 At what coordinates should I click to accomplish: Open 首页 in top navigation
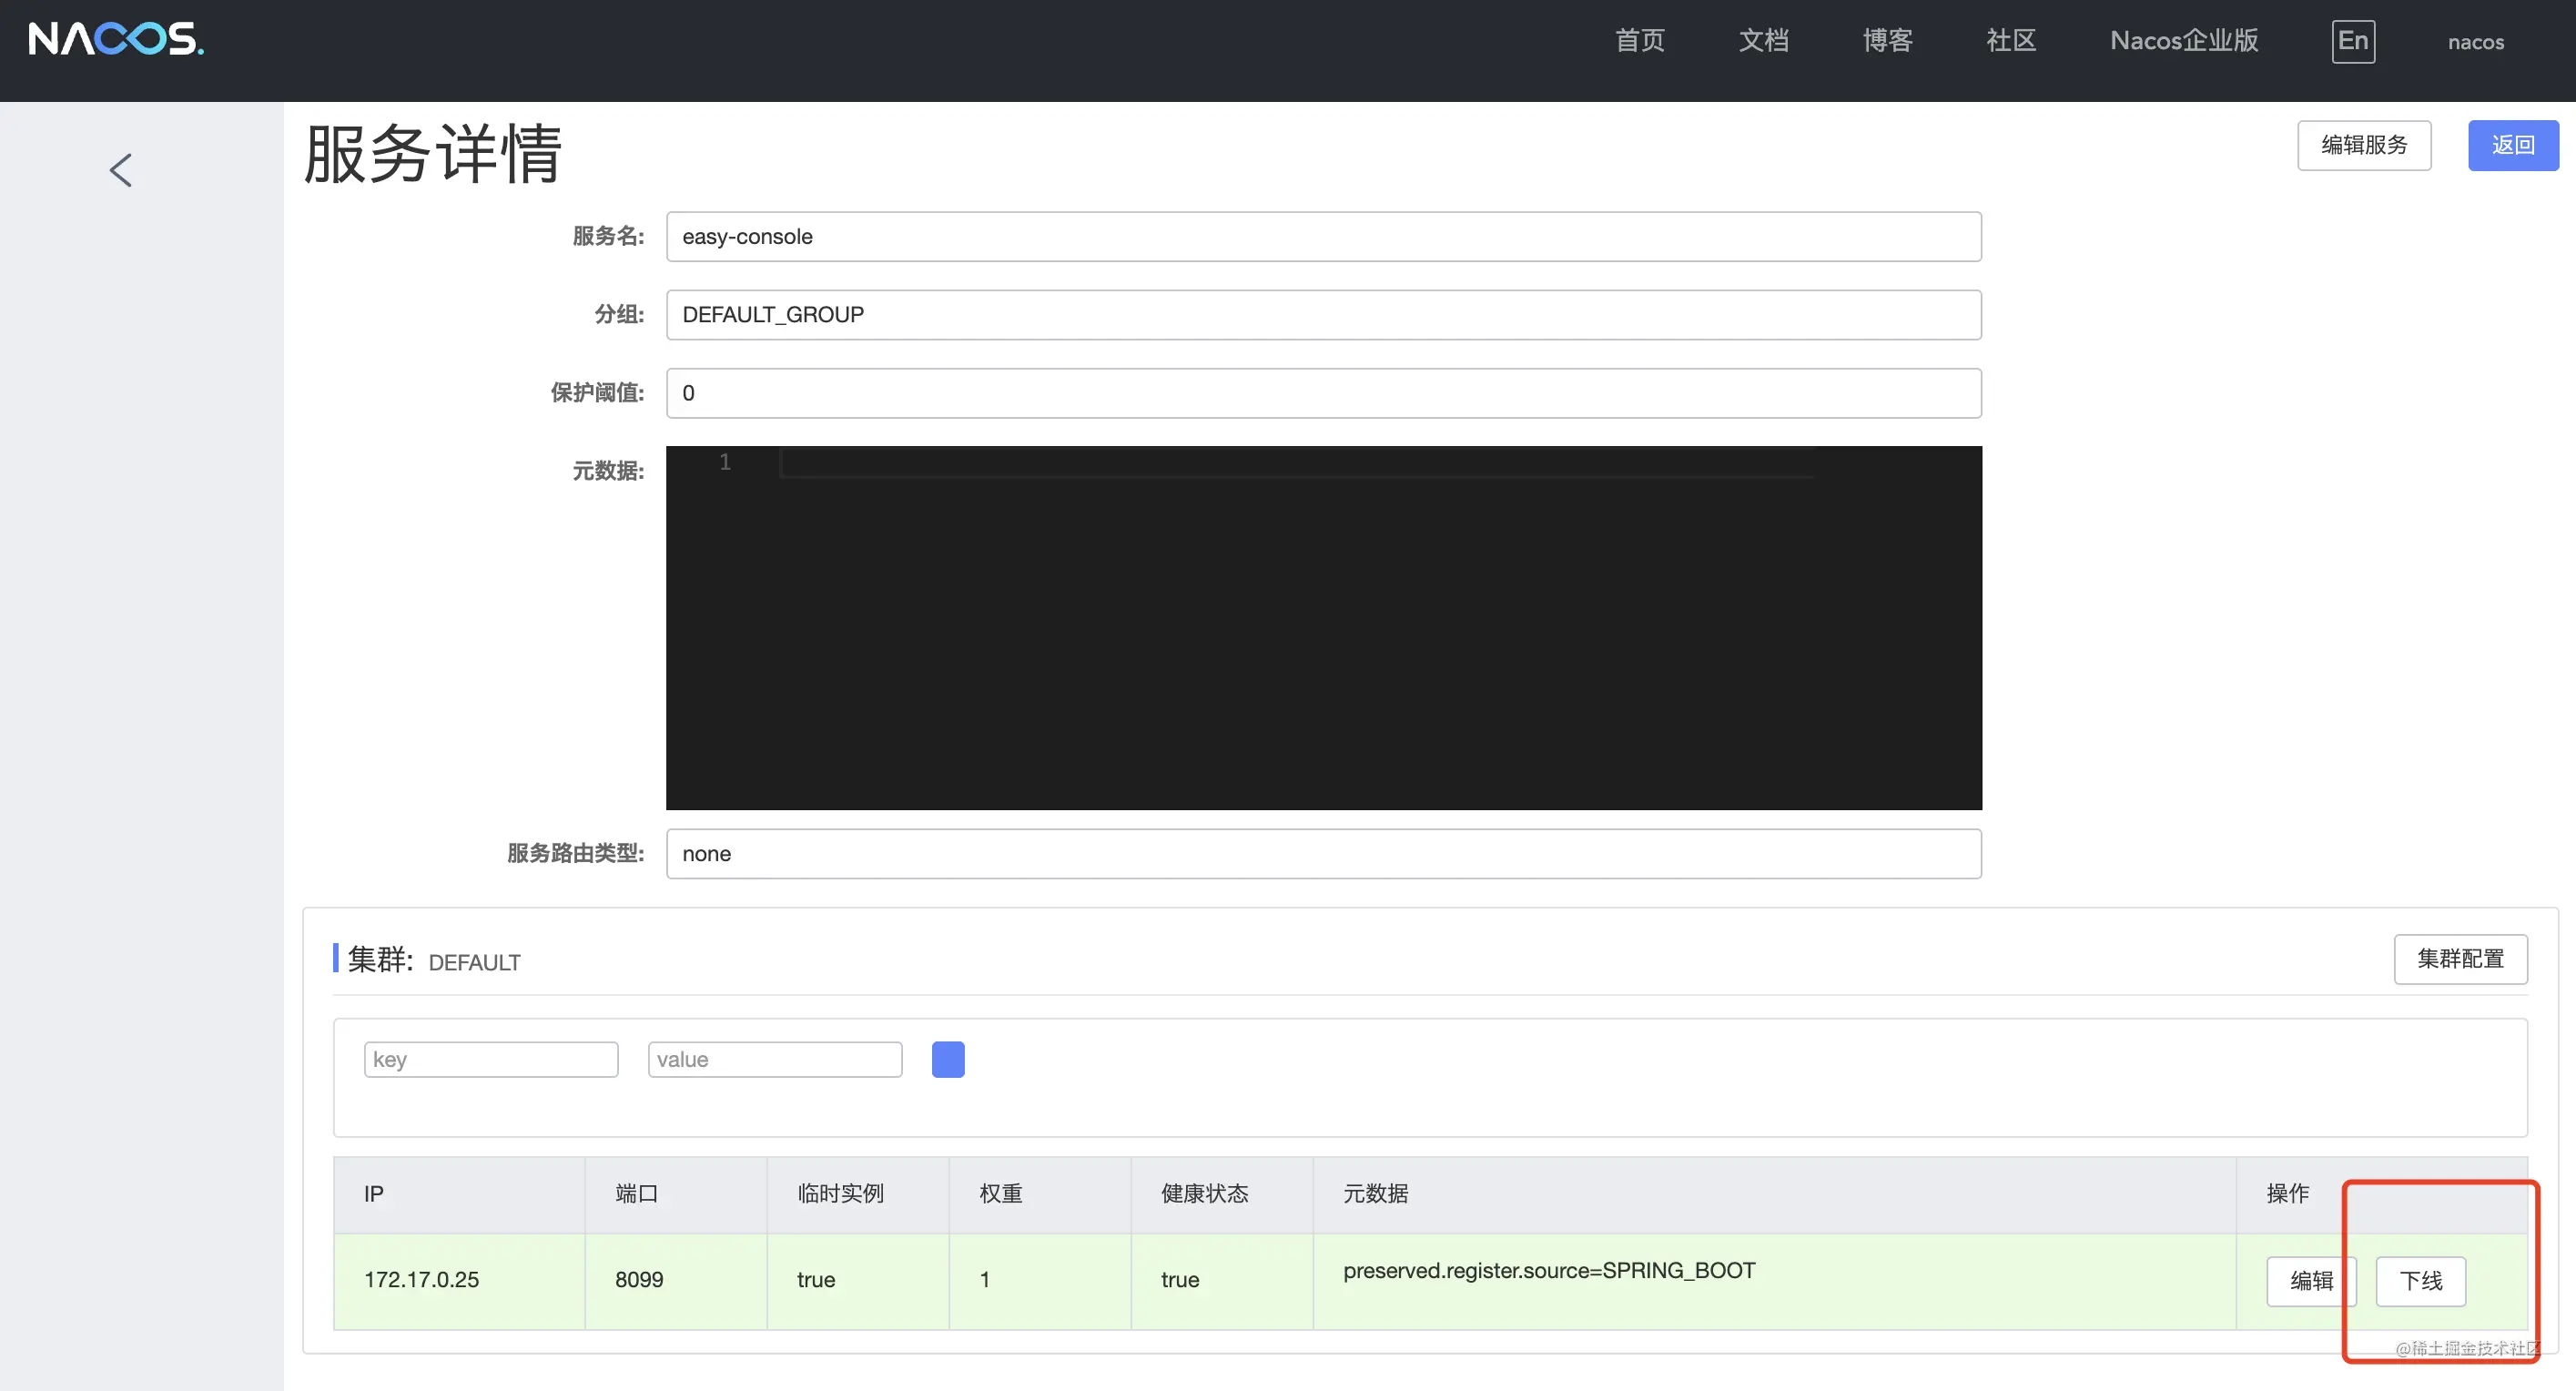pos(1639,41)
